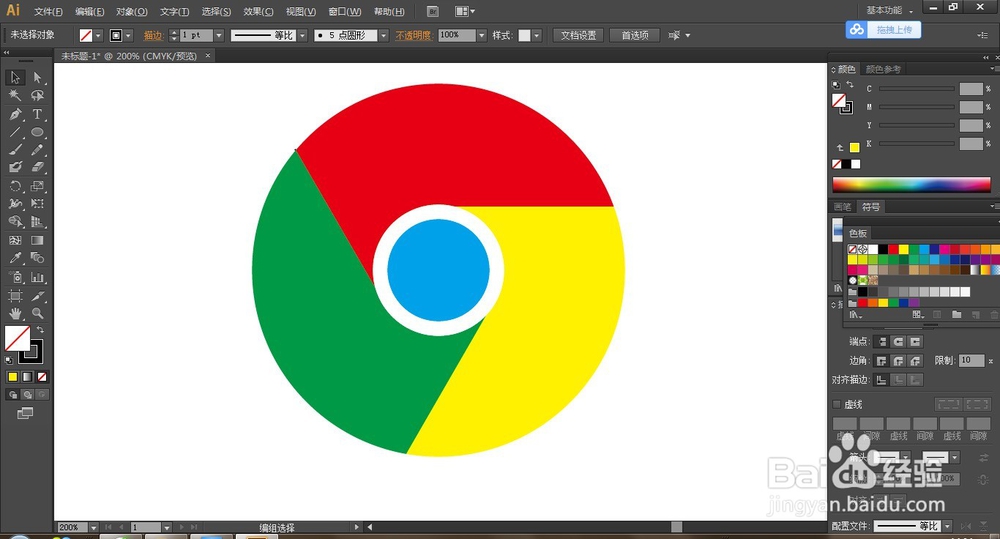This screenshot has width=1000, height=539.
Task: Select the Perspective Grid tool
Action: pyautogui.click(x=37, y=222)
